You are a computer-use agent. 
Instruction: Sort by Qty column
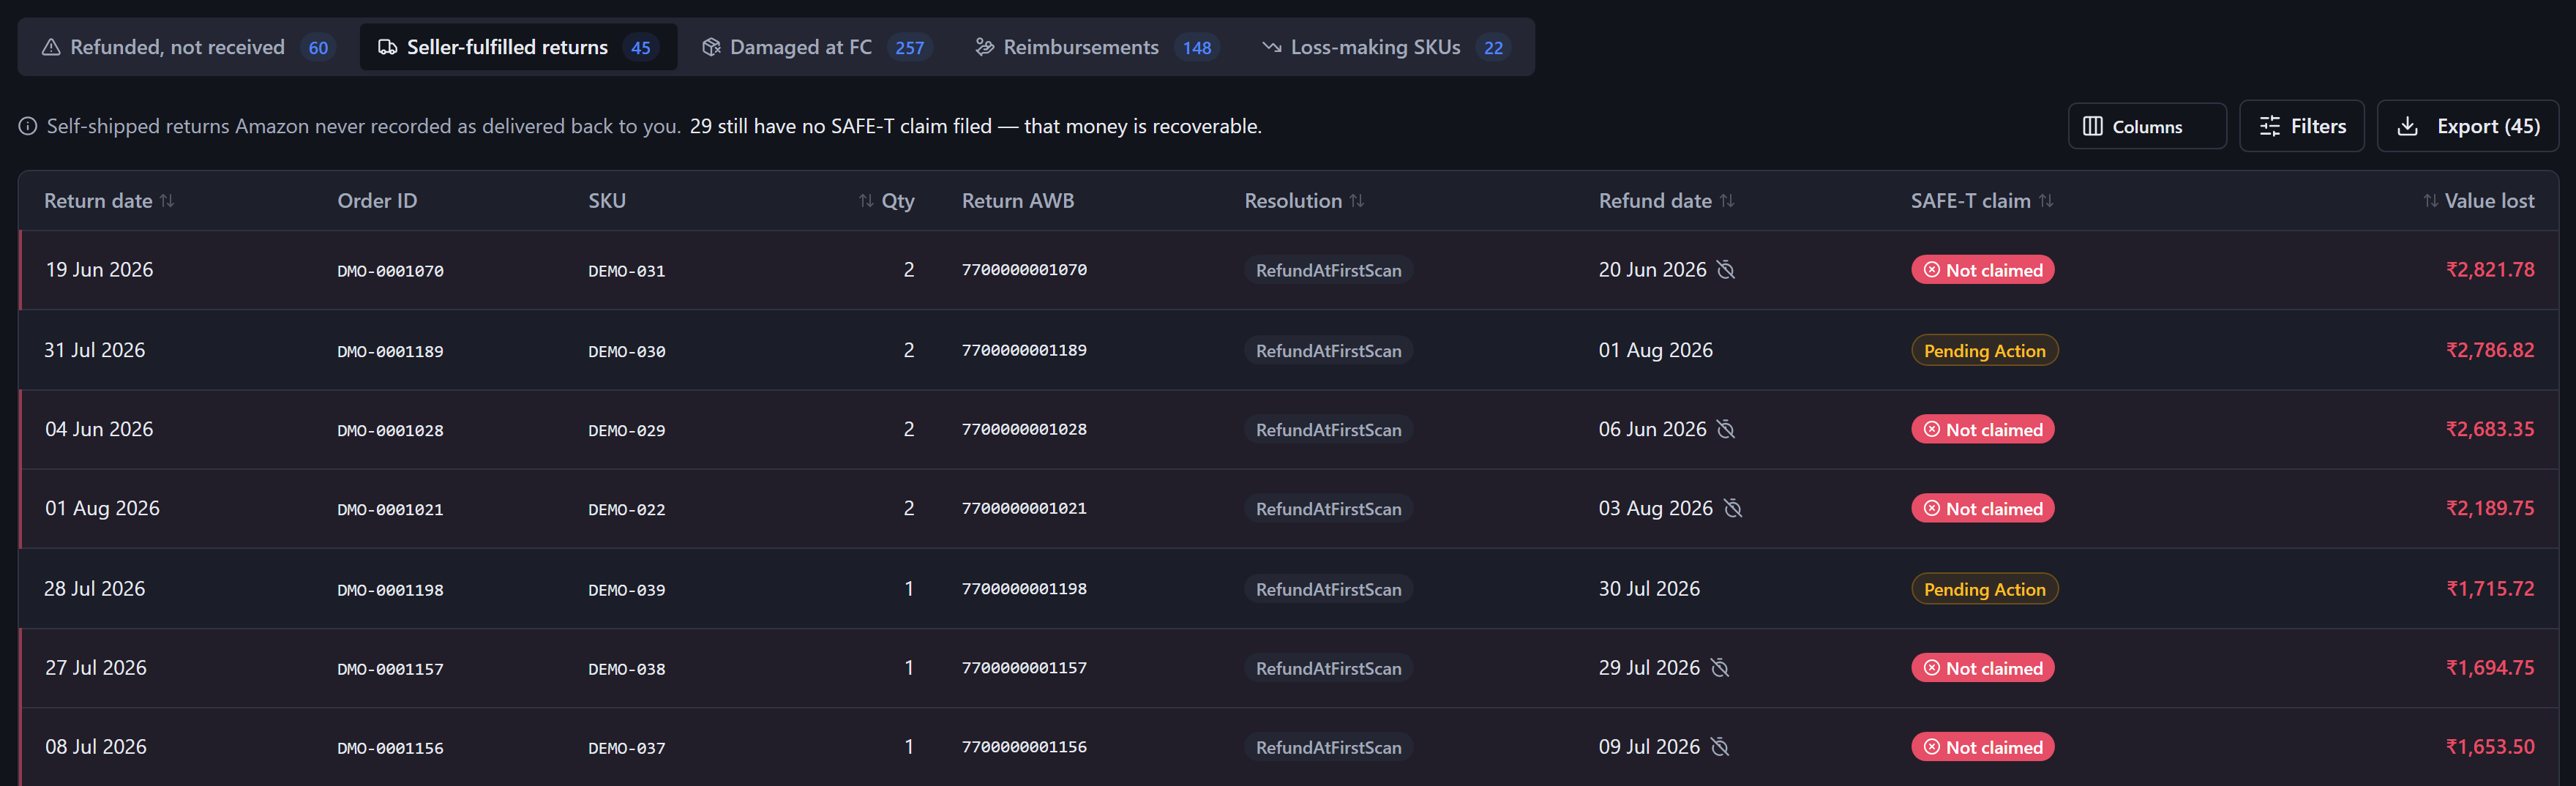[886, 201]
